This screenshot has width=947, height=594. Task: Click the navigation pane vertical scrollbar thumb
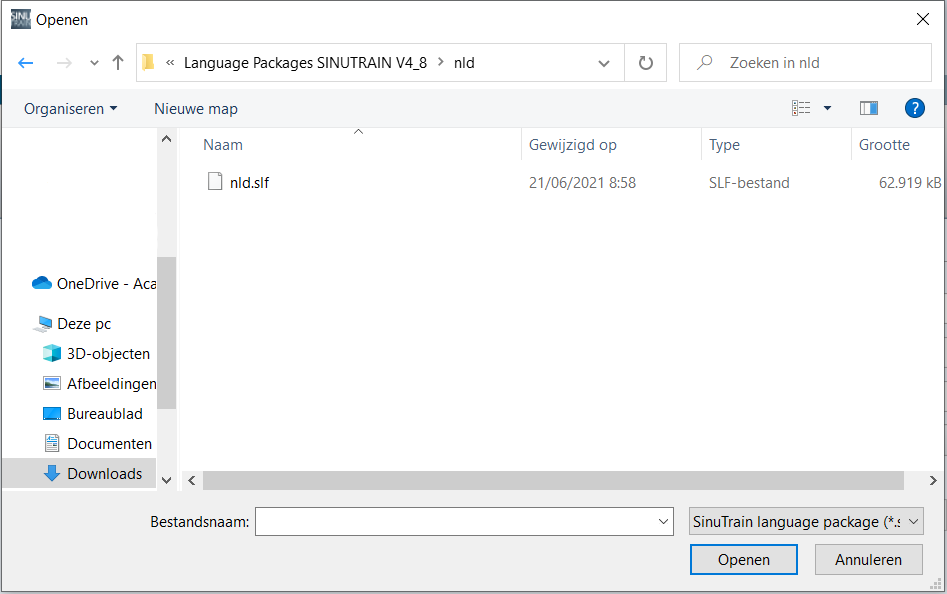(x=167, y=333)
